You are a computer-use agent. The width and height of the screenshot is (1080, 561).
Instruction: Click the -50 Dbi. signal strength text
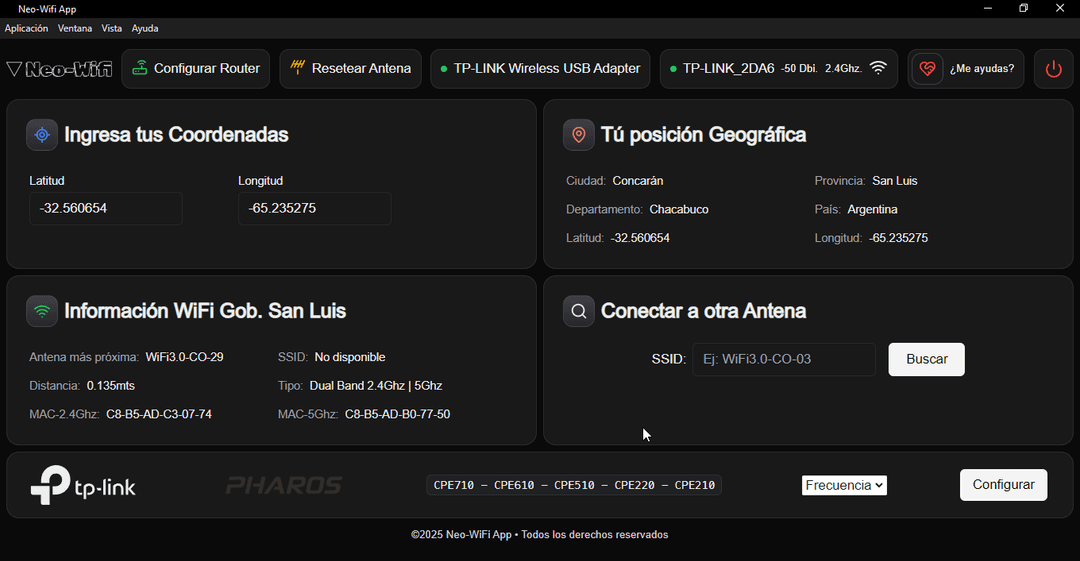click(799, 69)
